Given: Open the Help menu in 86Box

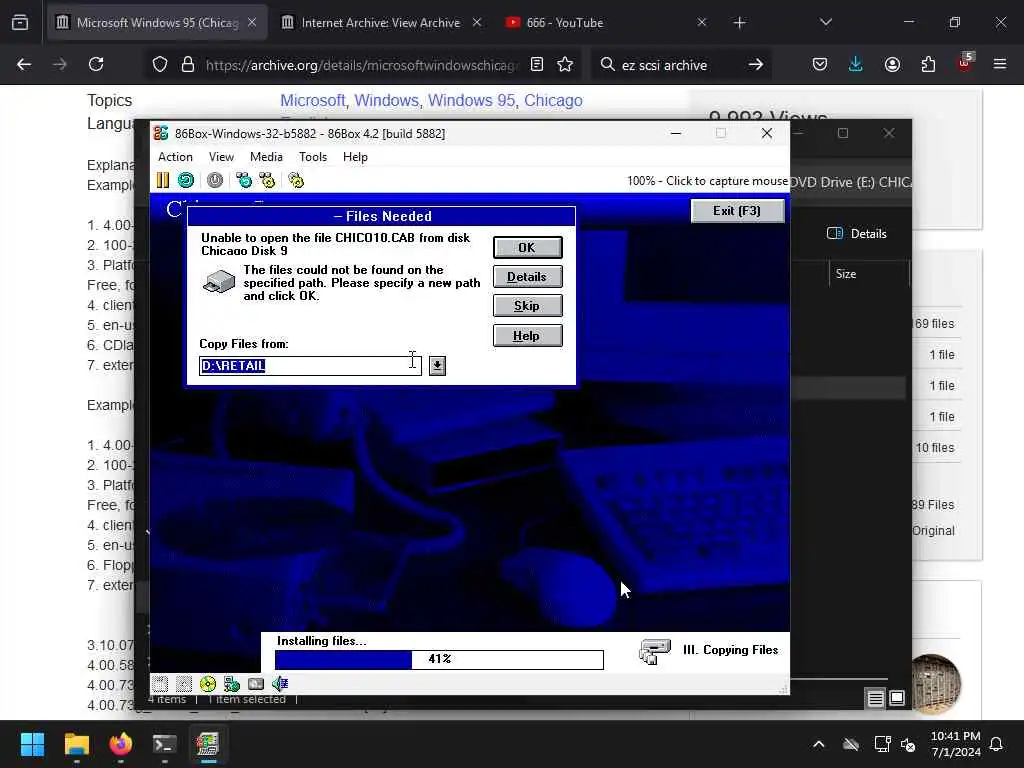Looking at the screenshot, I should (x=355, y=157).
